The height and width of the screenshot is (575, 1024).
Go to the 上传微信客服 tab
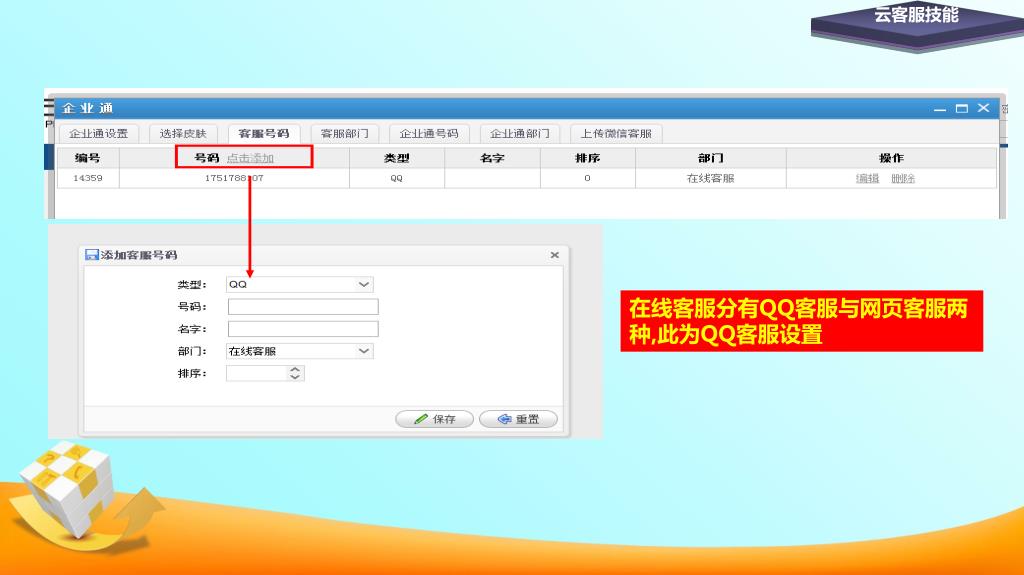616,133
